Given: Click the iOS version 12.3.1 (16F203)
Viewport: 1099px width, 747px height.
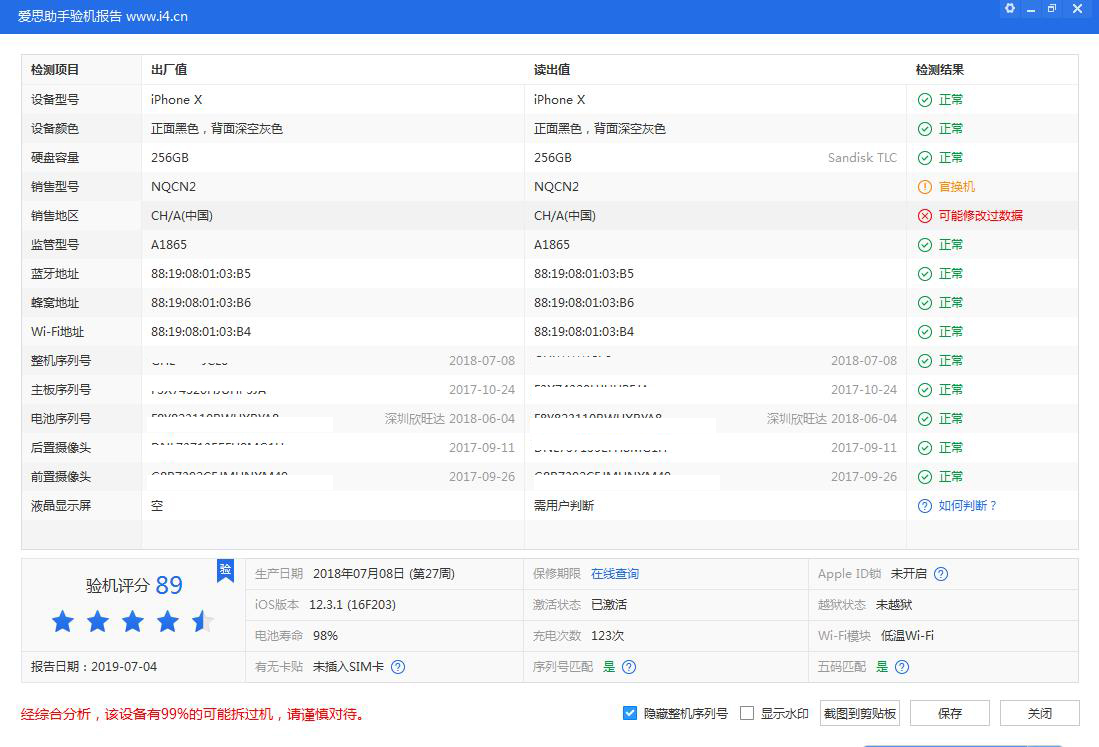Looking at the screenshot, I should pyautogui.click(x=353, y=605).
